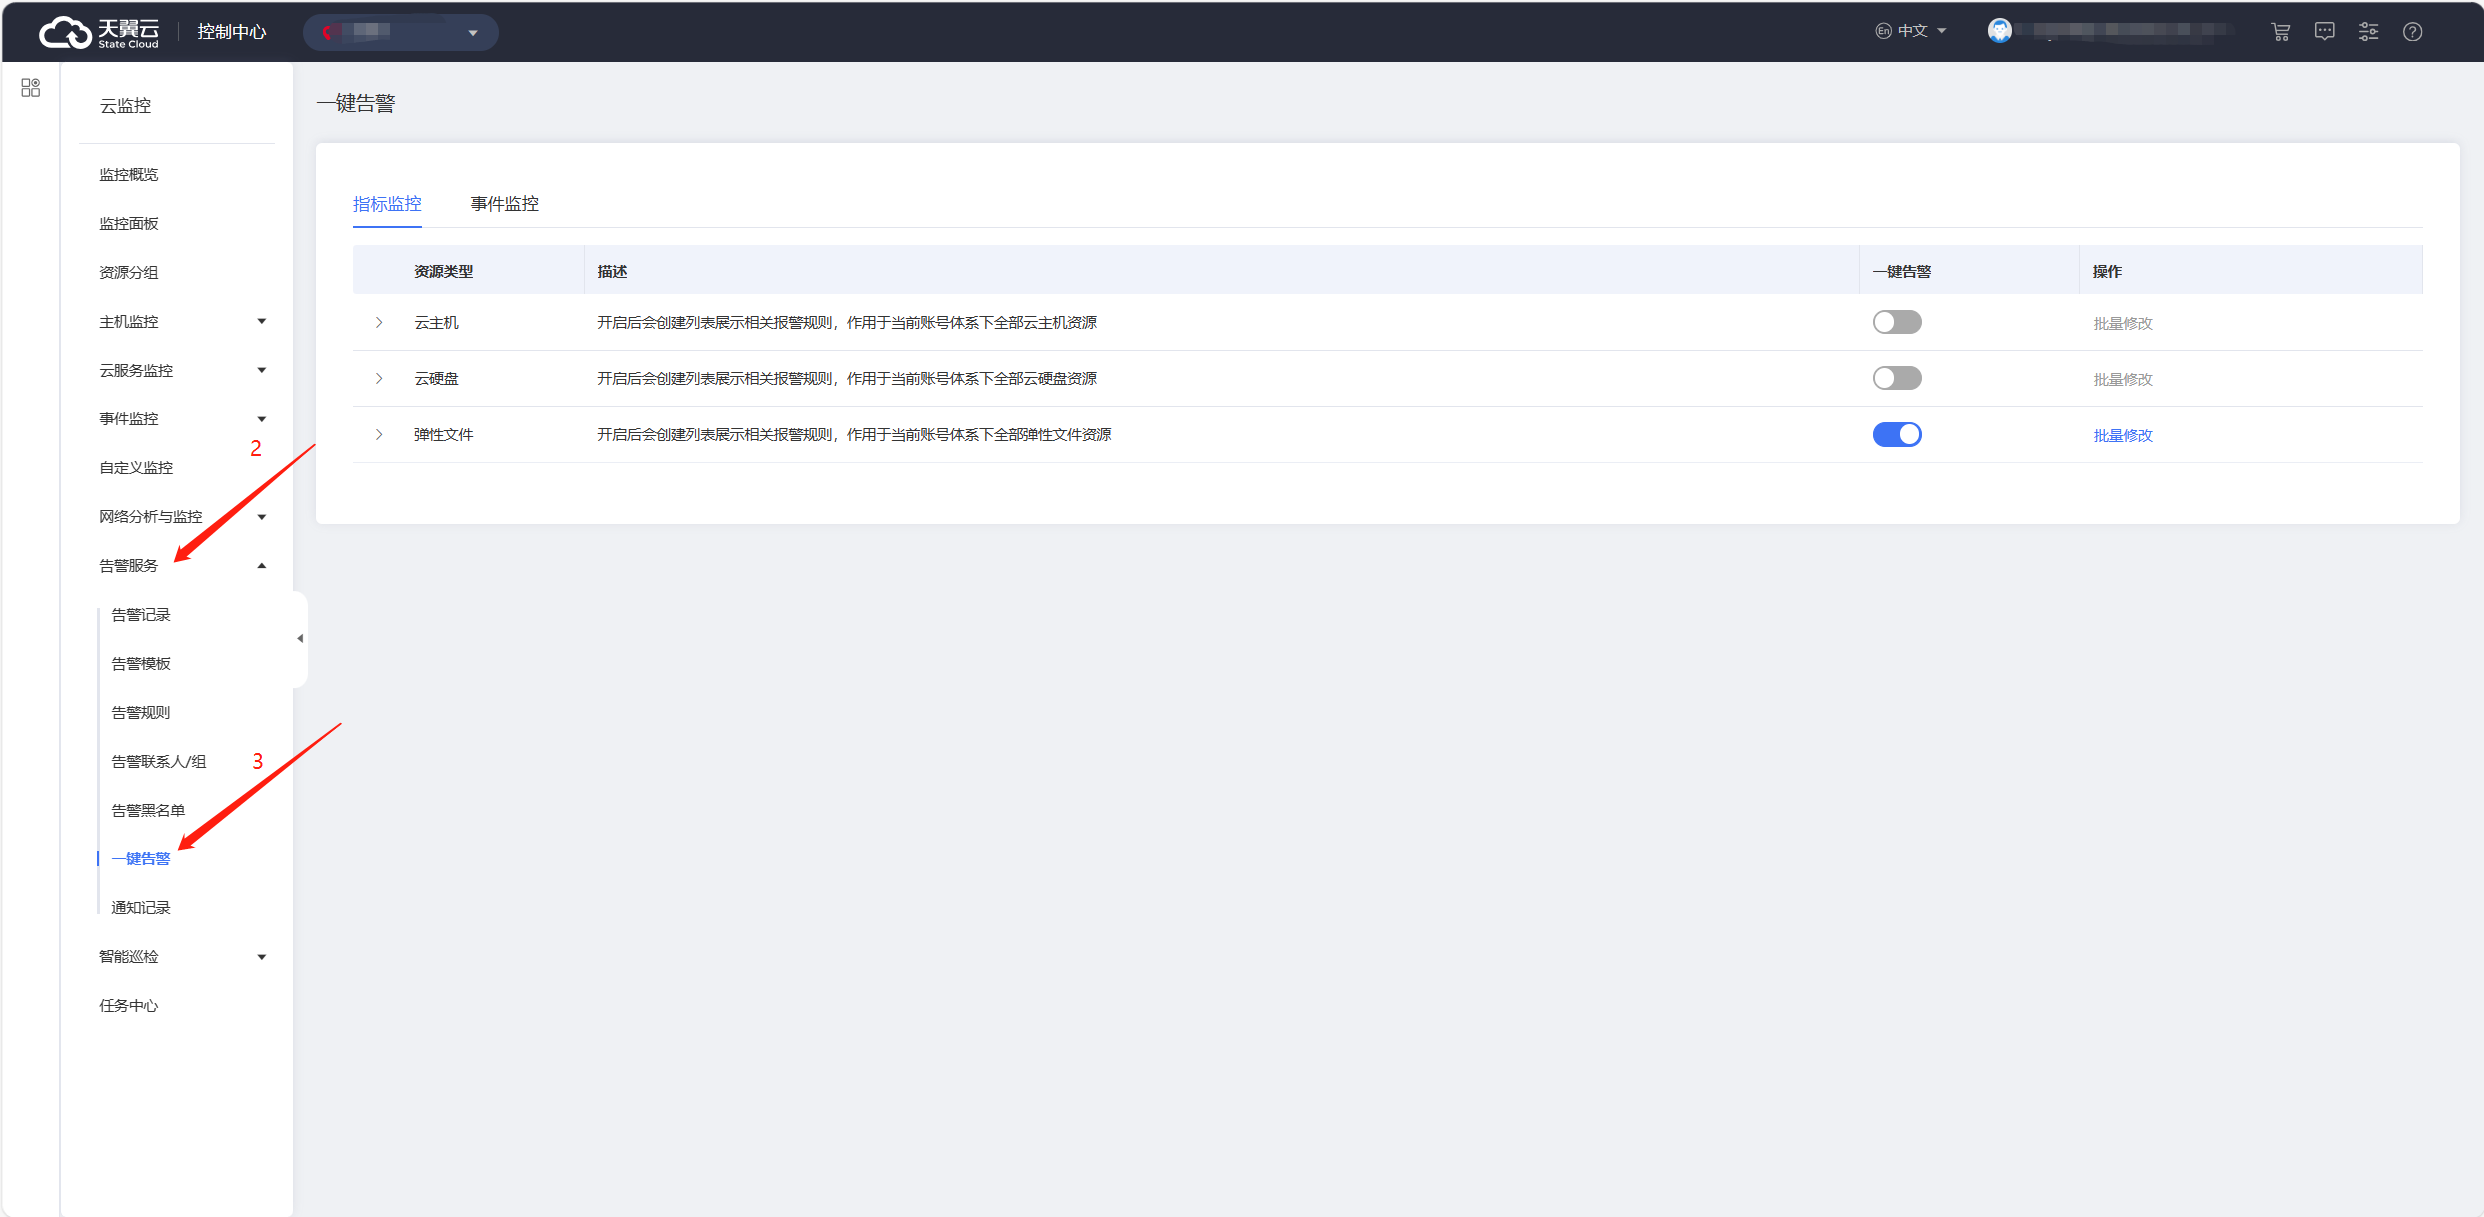The width and height of the screenshot is (2484, 1217).
Task: Click the shopping cart icon
Action: coord(2280,32)
